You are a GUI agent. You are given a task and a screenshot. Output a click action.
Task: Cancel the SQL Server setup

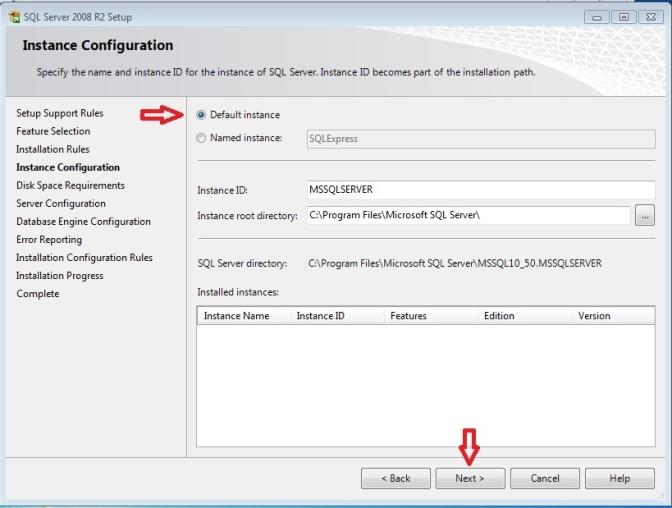tap(545, 478)
